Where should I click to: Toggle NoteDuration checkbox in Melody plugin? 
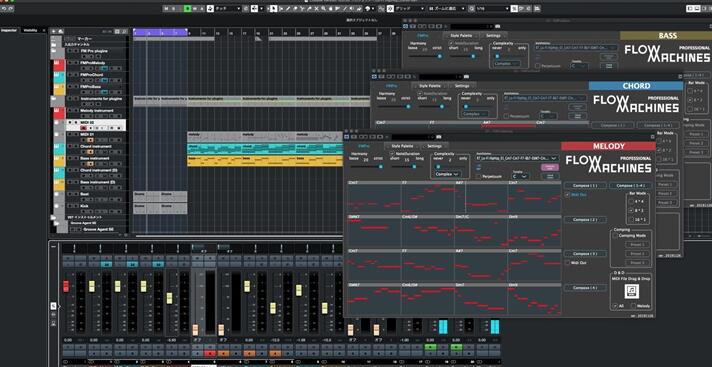pyautogui.click(x=392, y=154)
